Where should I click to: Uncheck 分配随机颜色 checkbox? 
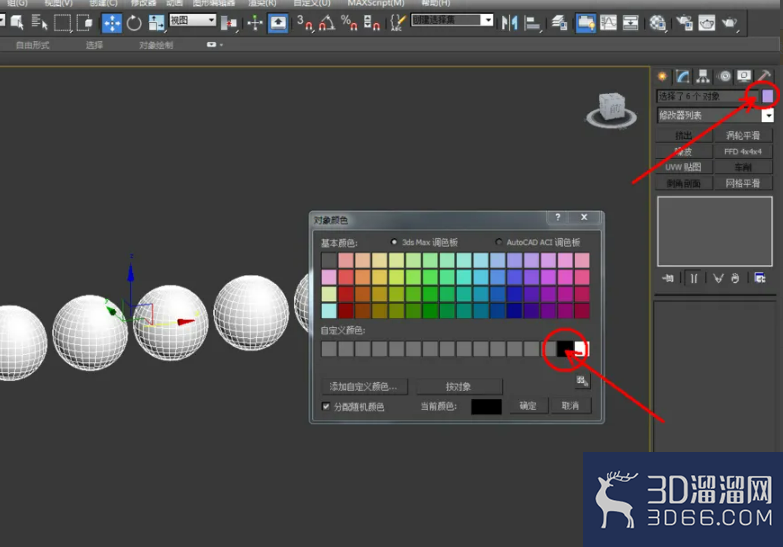coord(326,407)
